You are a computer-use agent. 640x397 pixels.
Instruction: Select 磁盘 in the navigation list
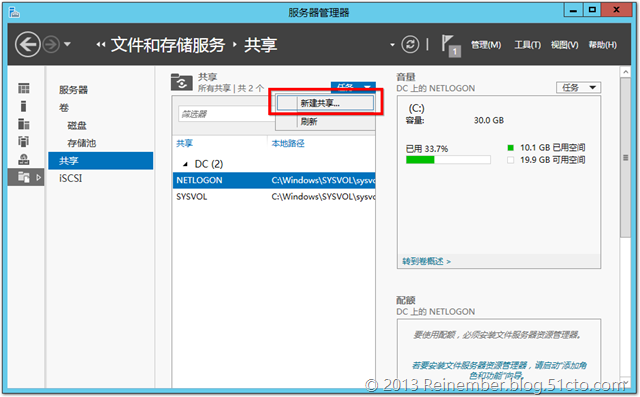(x=77, y=125)
